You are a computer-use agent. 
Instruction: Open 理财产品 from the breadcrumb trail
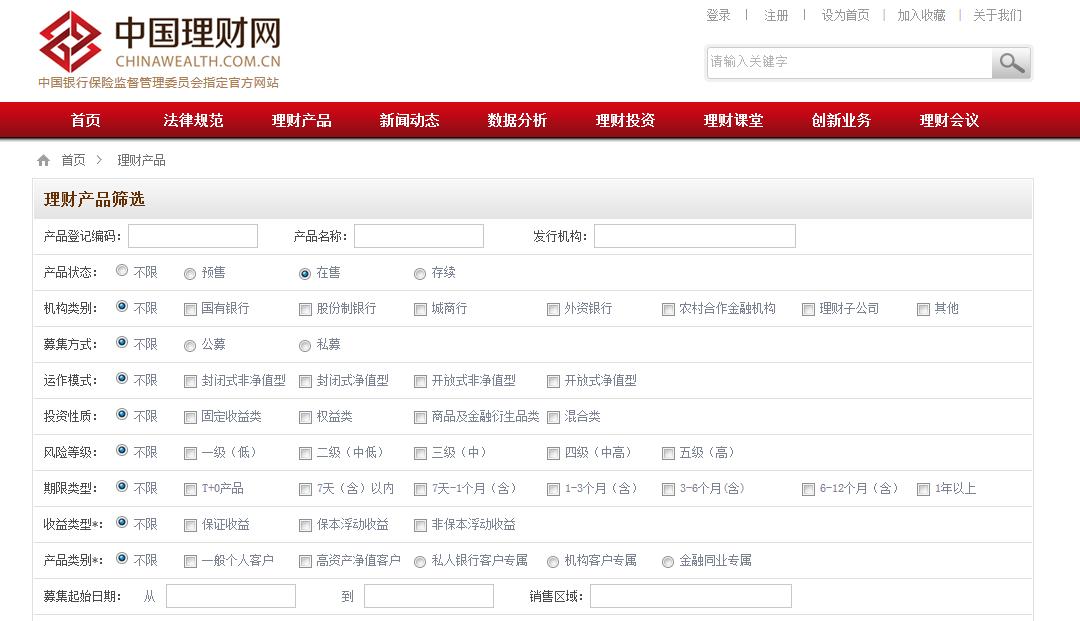140,159
